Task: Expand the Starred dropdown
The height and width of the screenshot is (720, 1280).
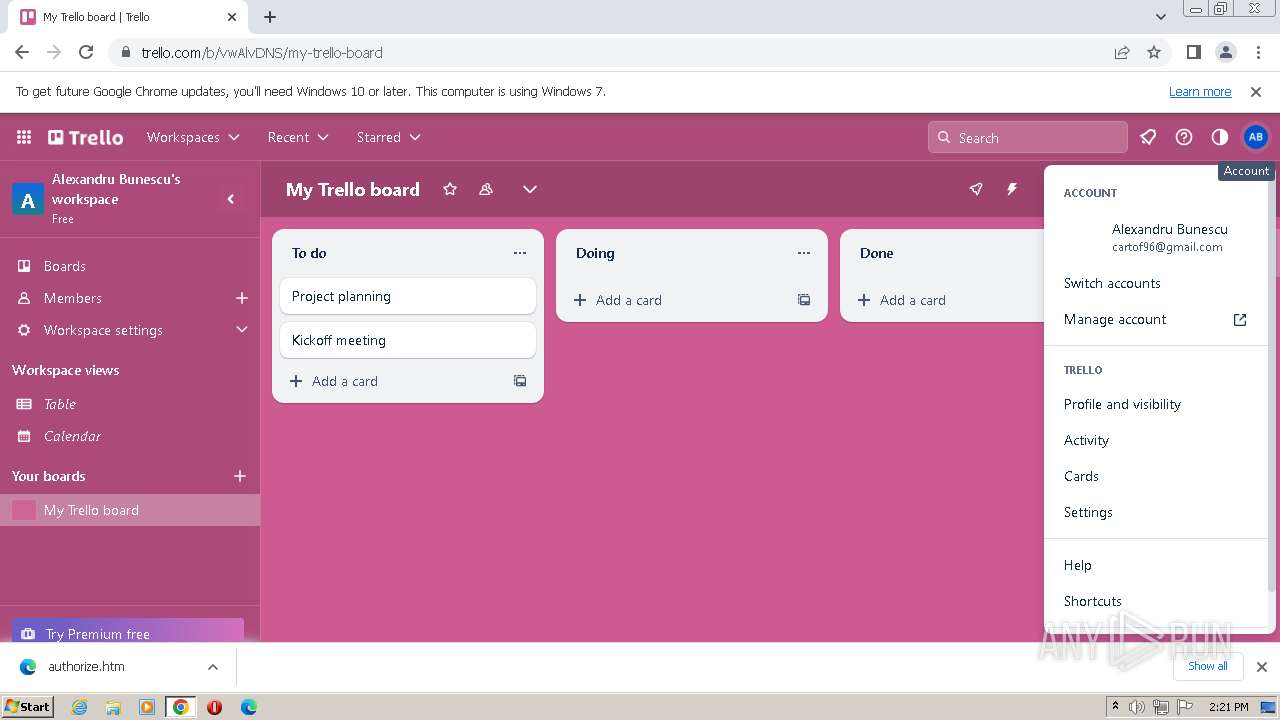Action: click(x=388, y=137)
